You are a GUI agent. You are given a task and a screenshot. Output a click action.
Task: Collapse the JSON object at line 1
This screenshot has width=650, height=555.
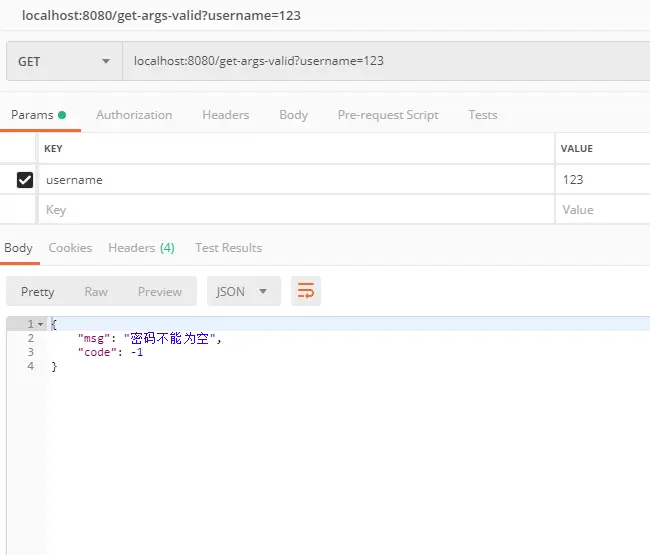[x=41, y=324]
